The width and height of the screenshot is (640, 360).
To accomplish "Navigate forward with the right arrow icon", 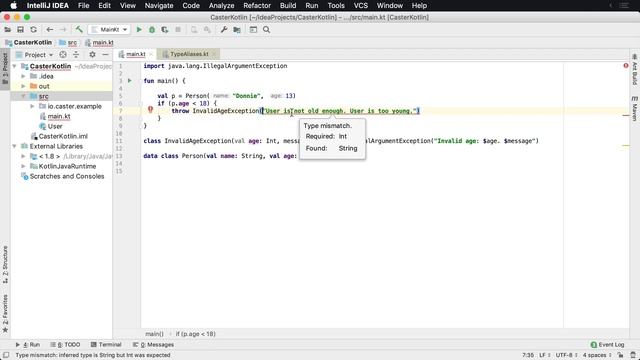I will click(x=62, y=30).
